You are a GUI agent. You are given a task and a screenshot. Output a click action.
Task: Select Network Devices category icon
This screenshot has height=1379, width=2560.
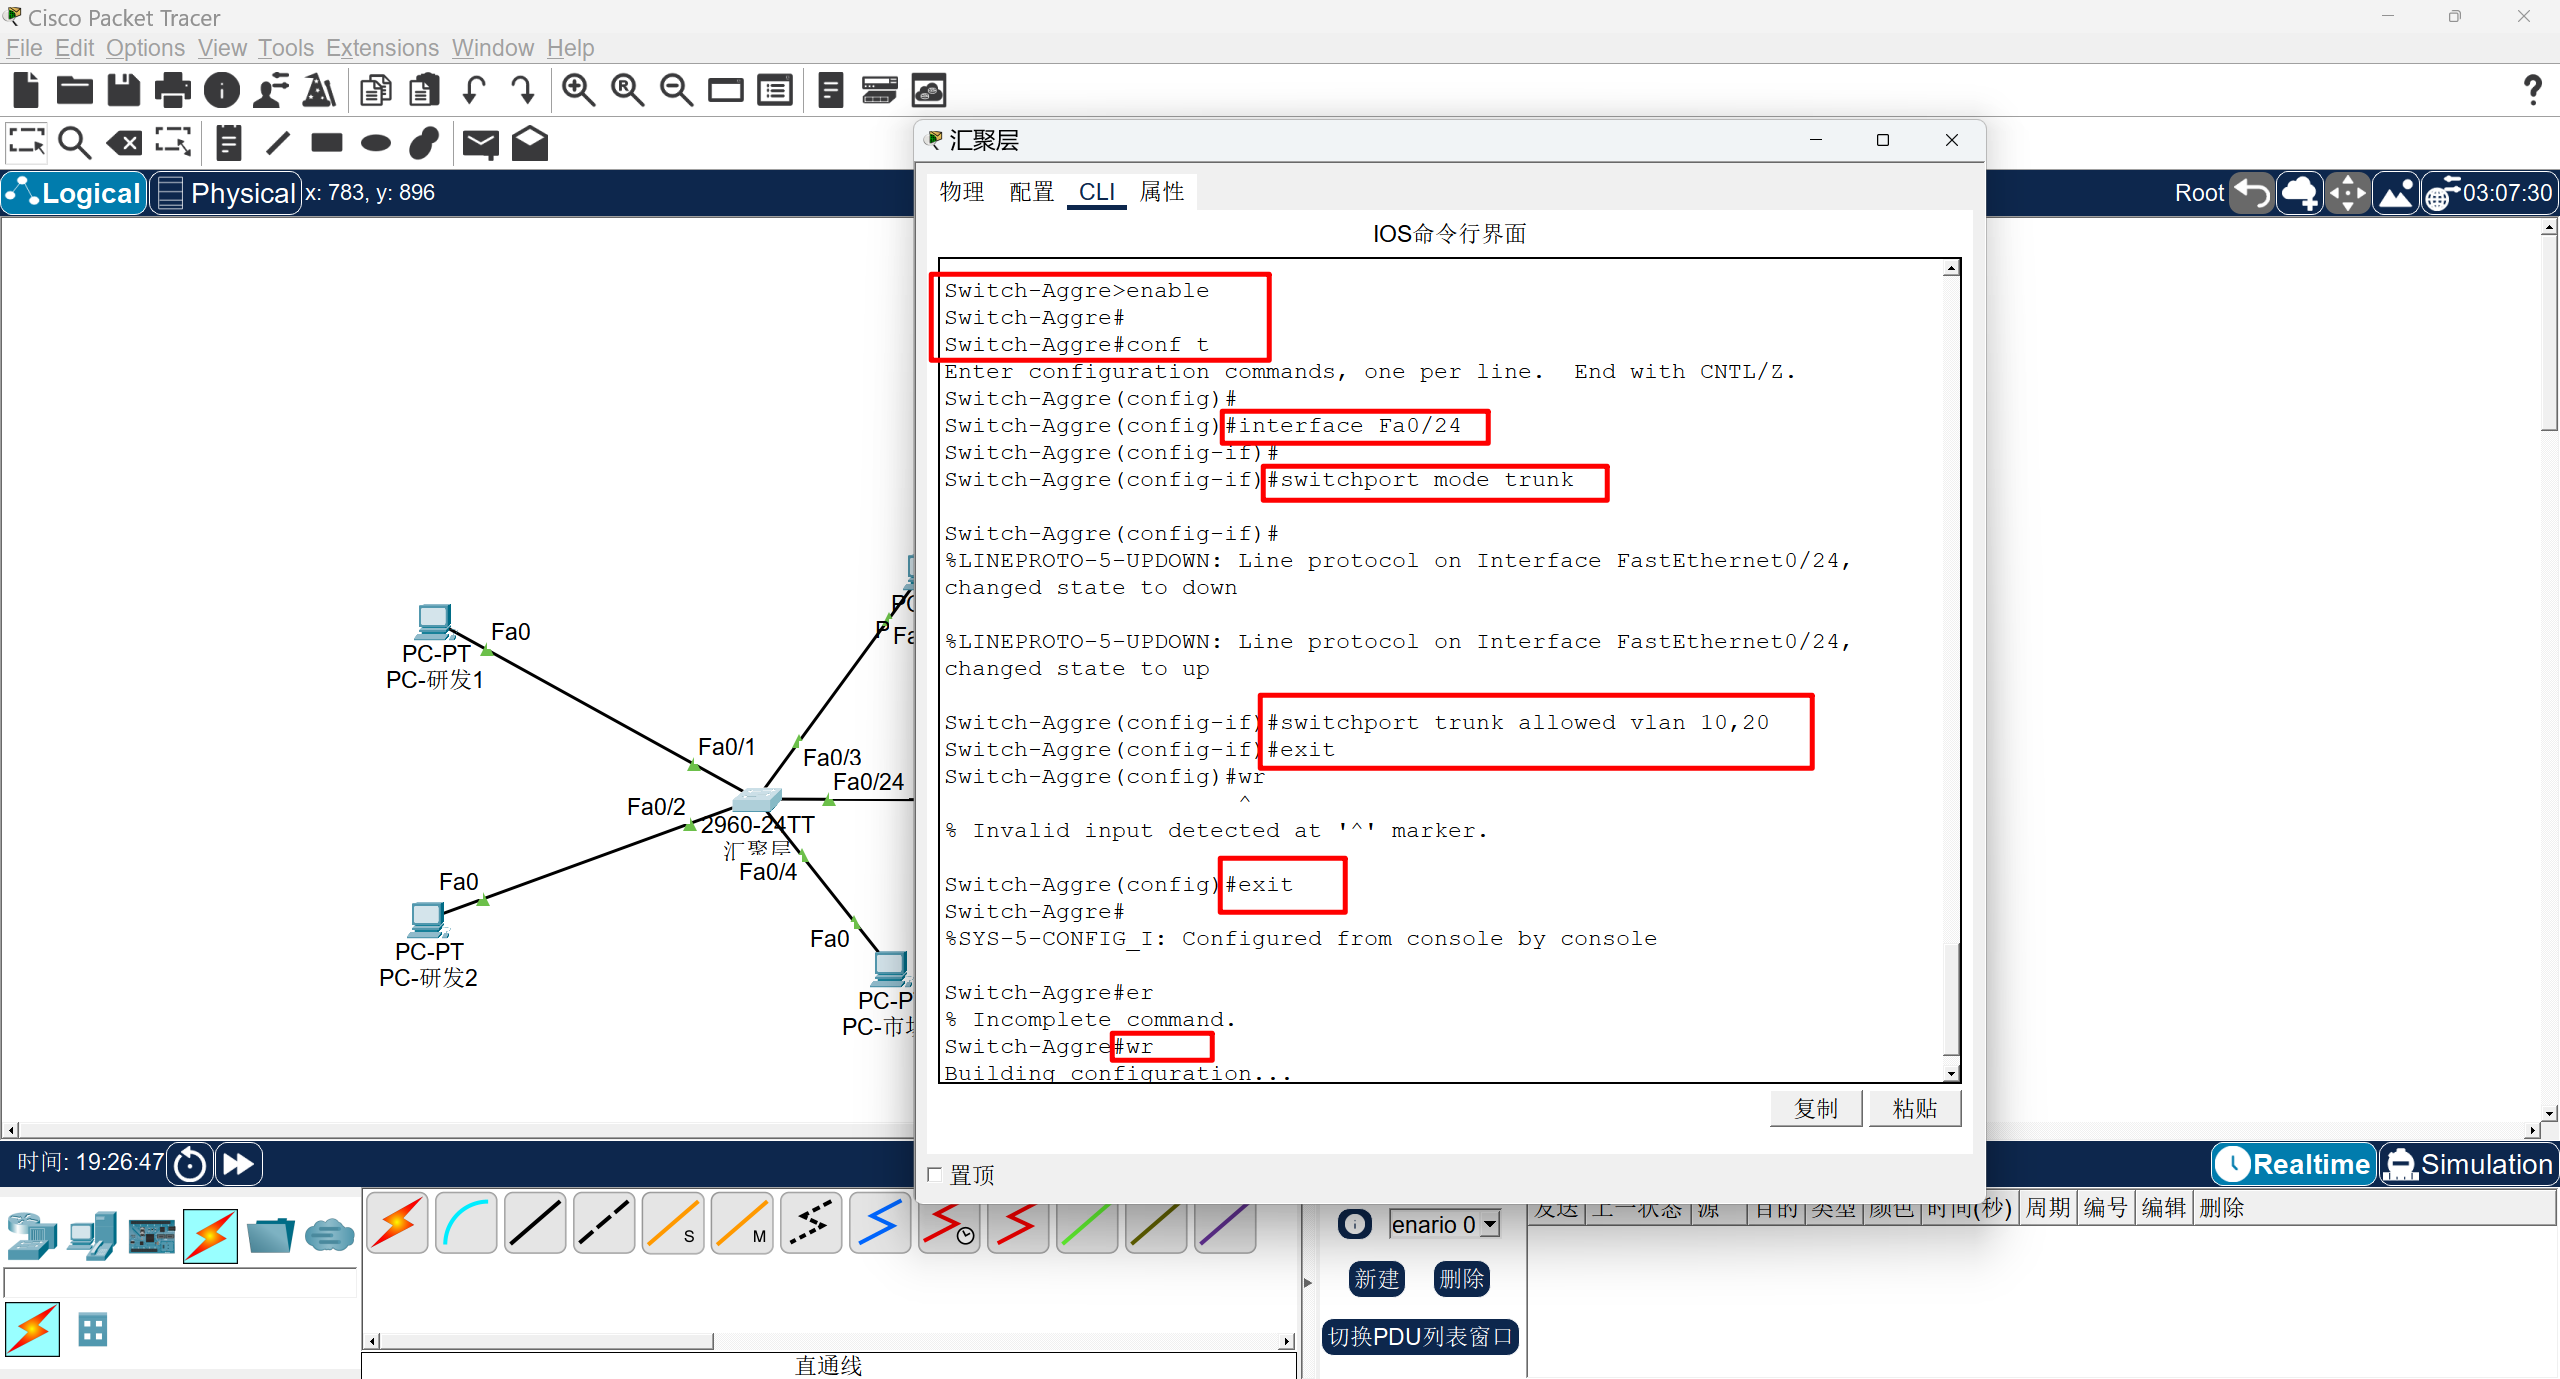coord(31,1236)
